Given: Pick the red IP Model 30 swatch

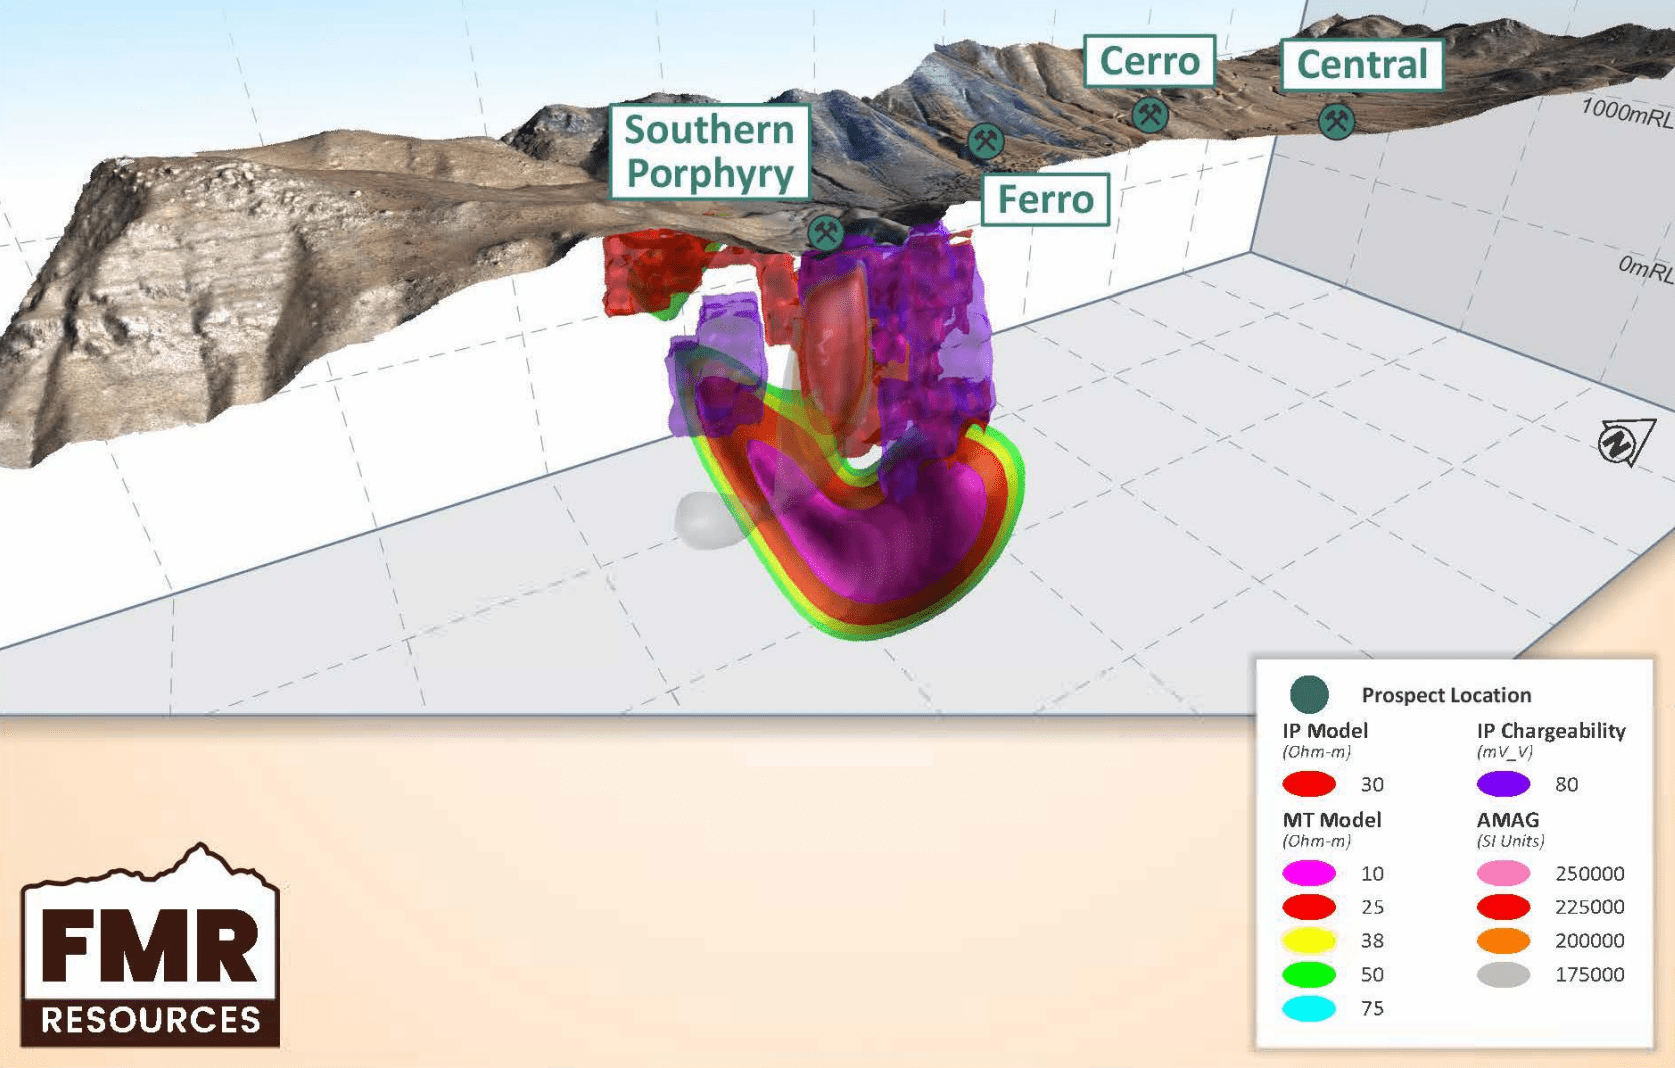Looking at the screenshot, I should pyautogui.click(x=1309, y=784).
